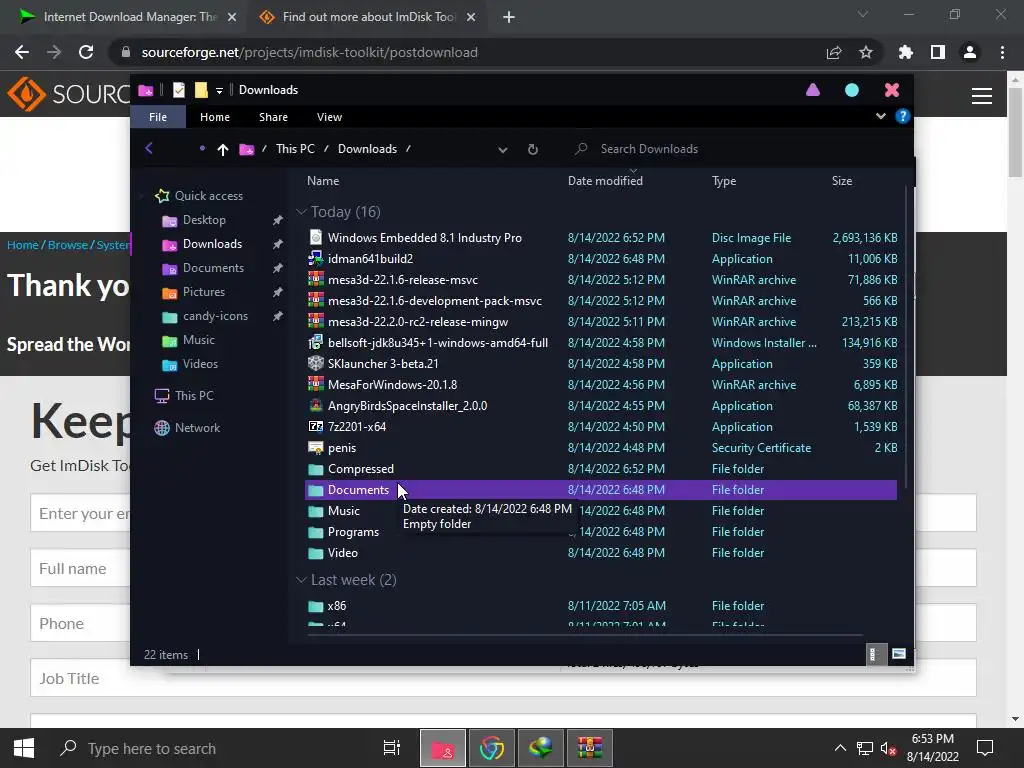Open Task View on the taskbar

pyautogui.click(x=392, y=748)
